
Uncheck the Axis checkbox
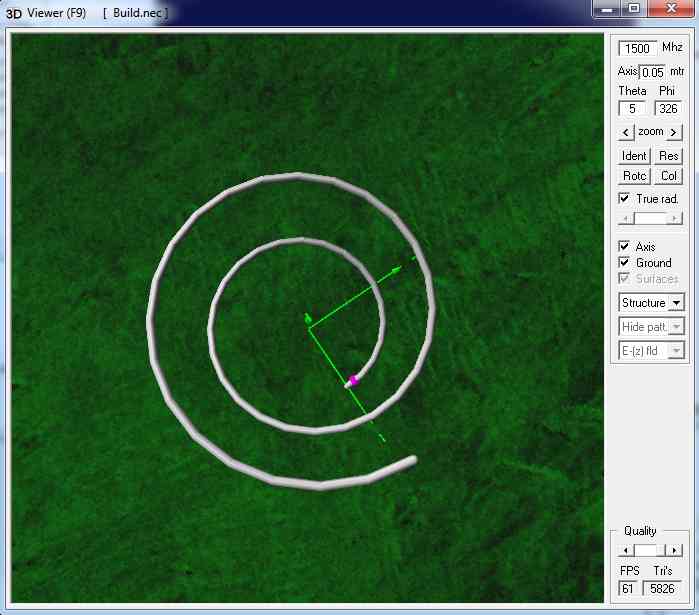coord(625,247)
